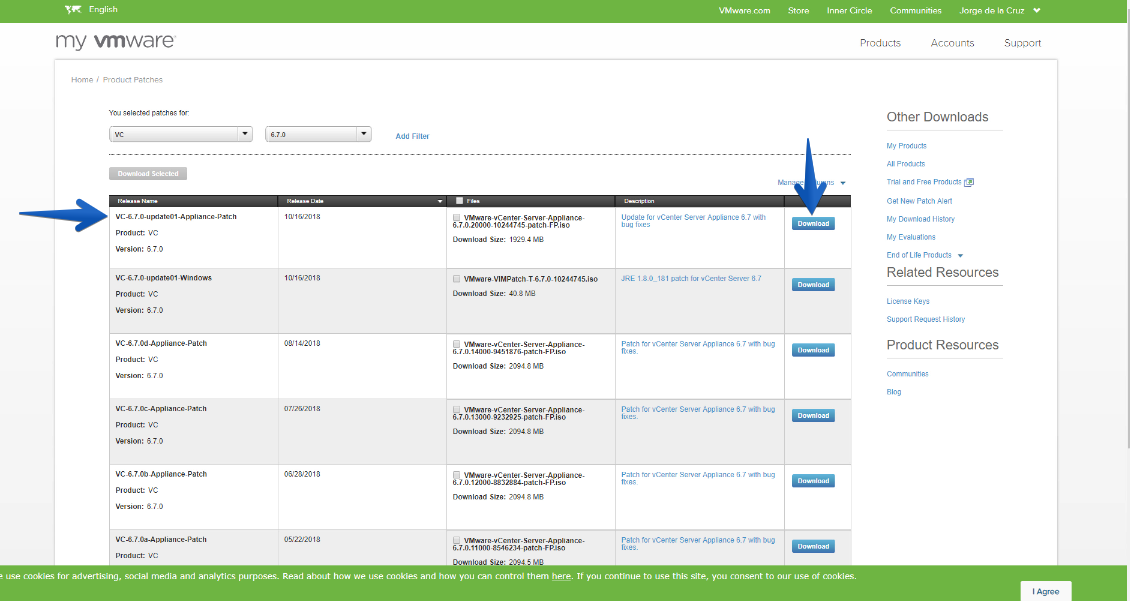
Task: Sort by the Release Date column arrow
Action: pyautogui.click(x=440, y=201)
